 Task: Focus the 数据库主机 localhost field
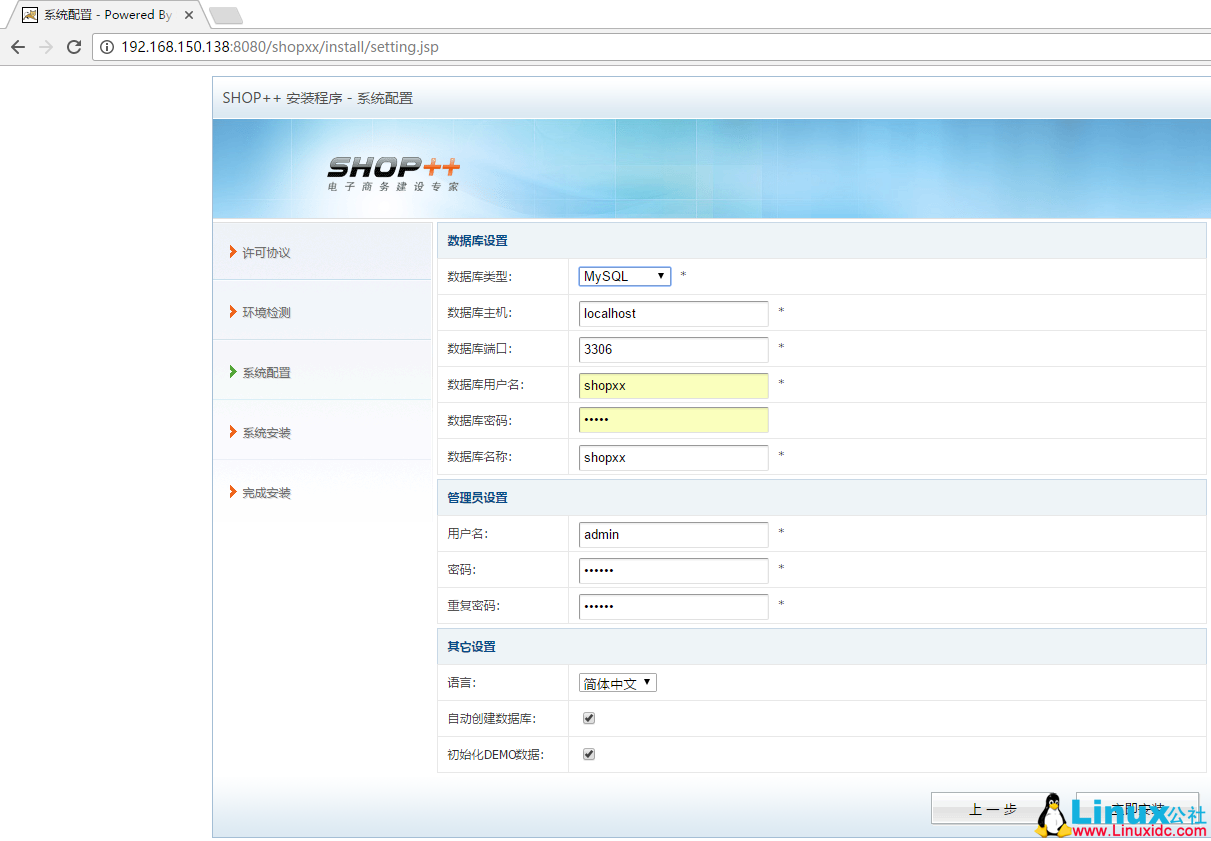point(673,313)
